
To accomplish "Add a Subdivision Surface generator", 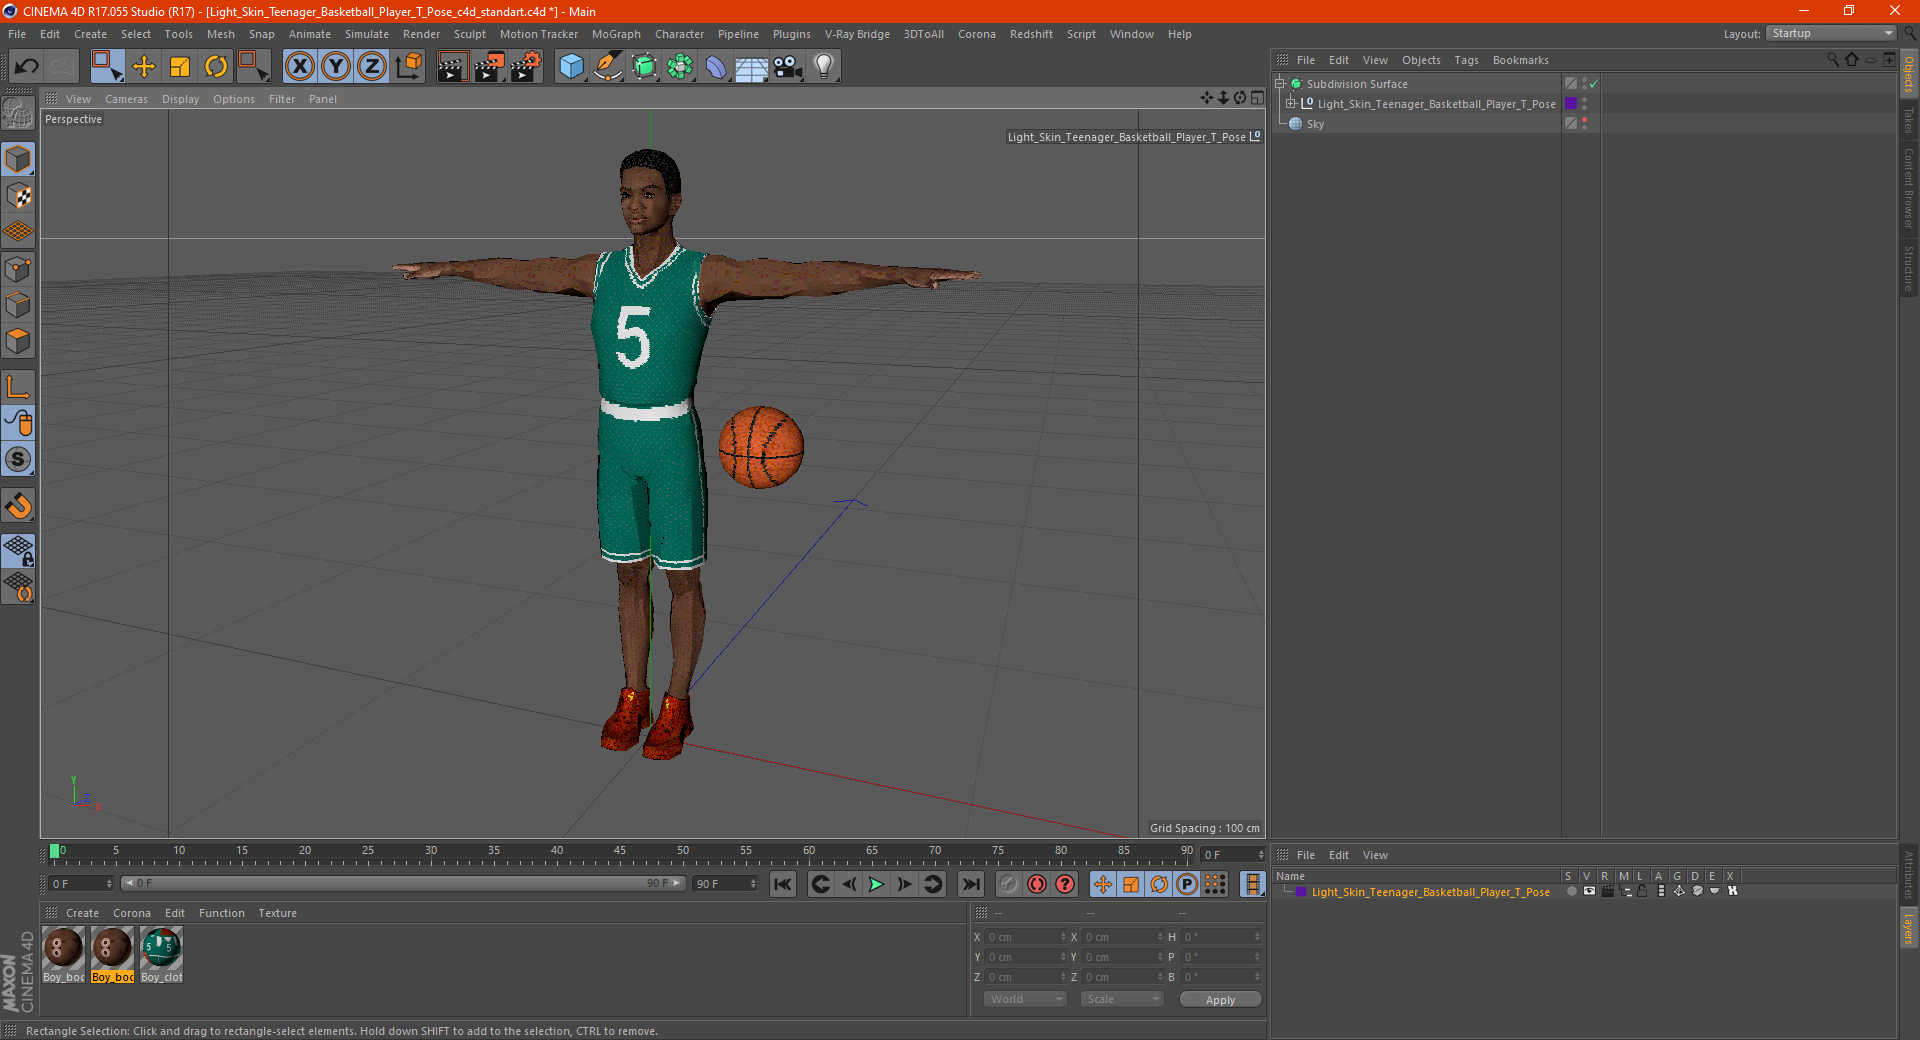I will (645, 67).
